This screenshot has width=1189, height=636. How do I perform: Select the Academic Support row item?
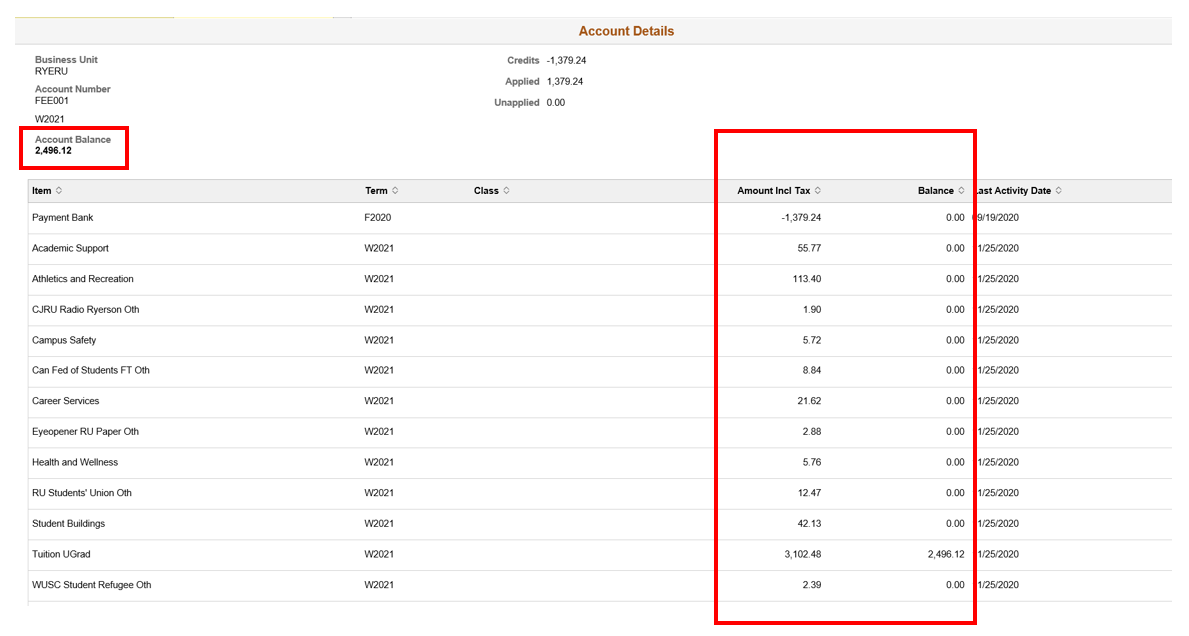[x=70, y=248]
